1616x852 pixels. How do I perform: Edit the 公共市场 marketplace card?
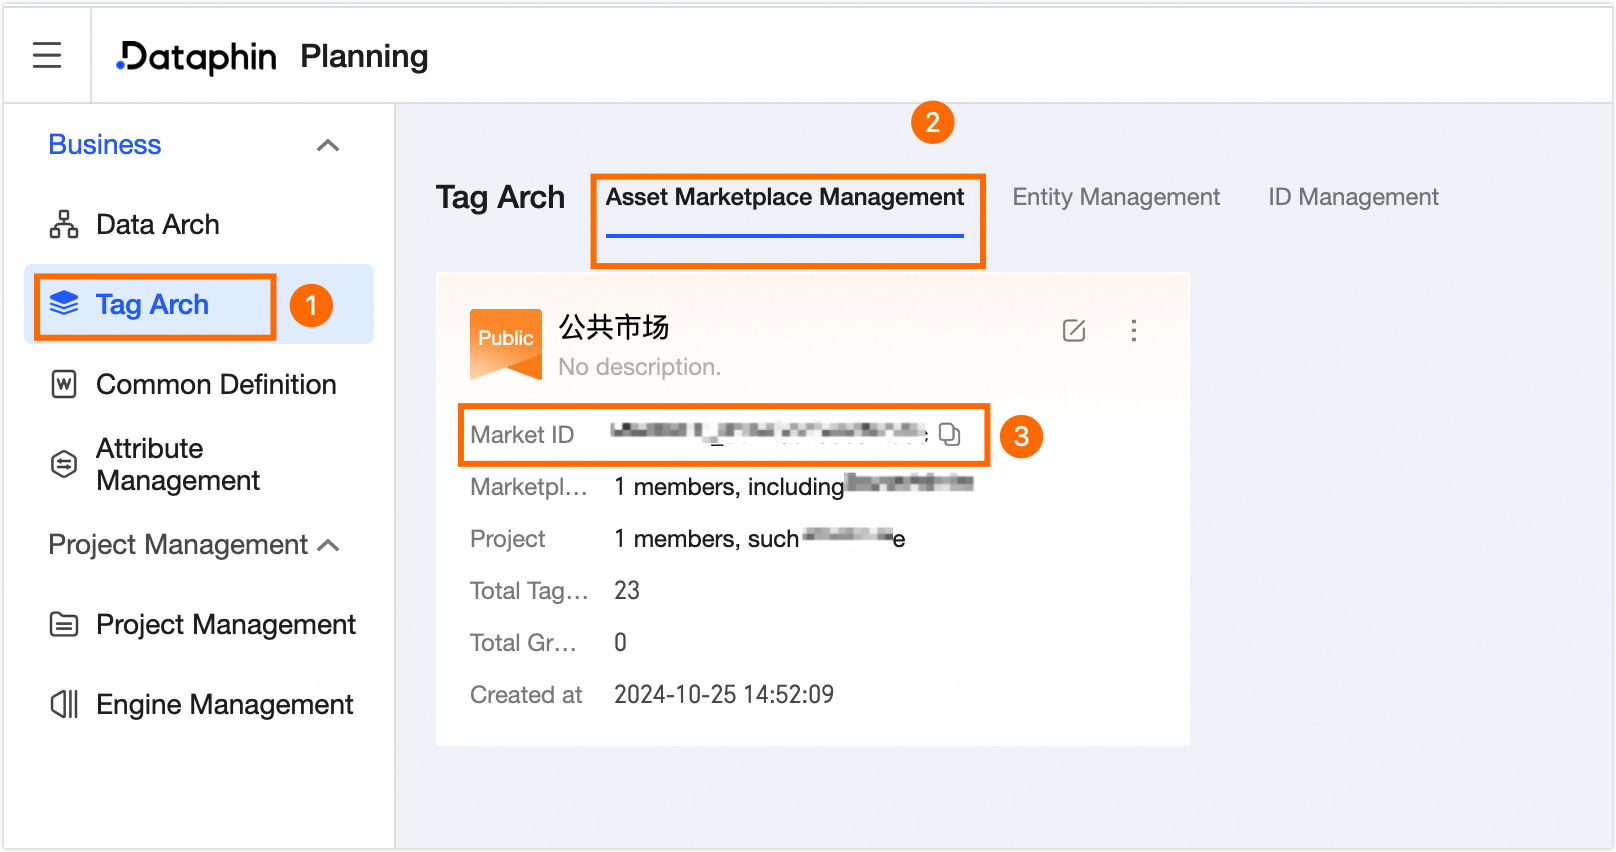(x=1074, y=330)
